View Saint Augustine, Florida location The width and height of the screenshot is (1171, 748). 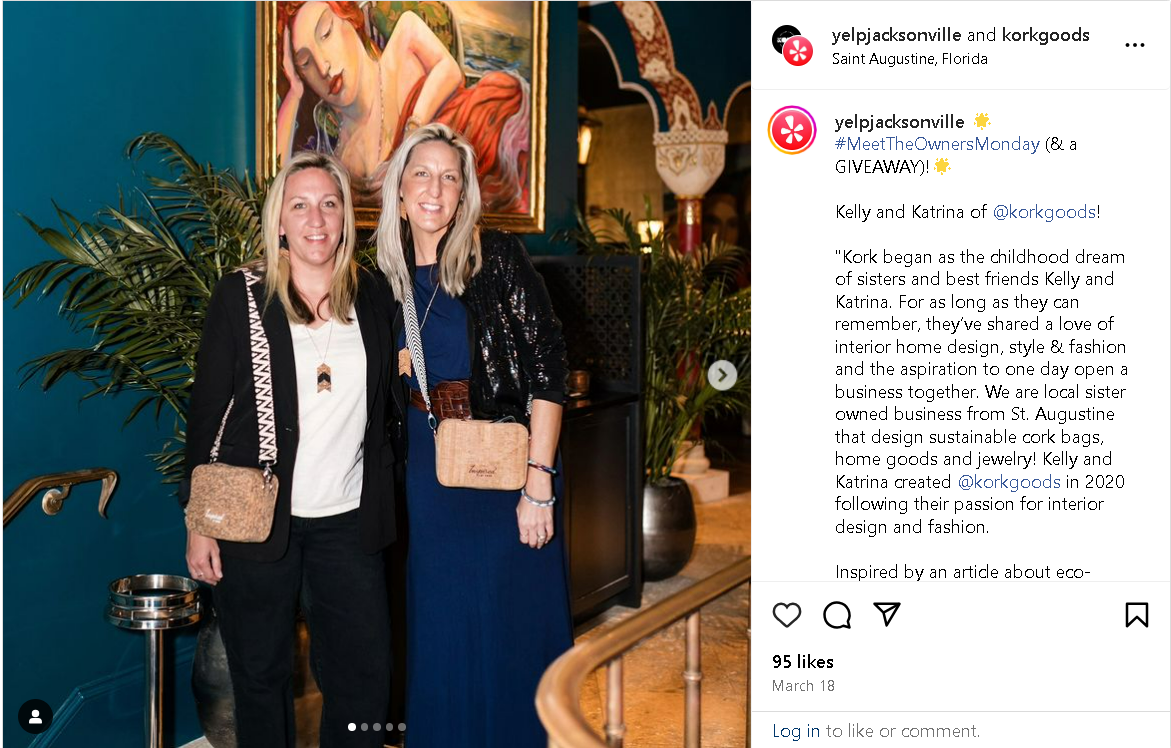910,59
